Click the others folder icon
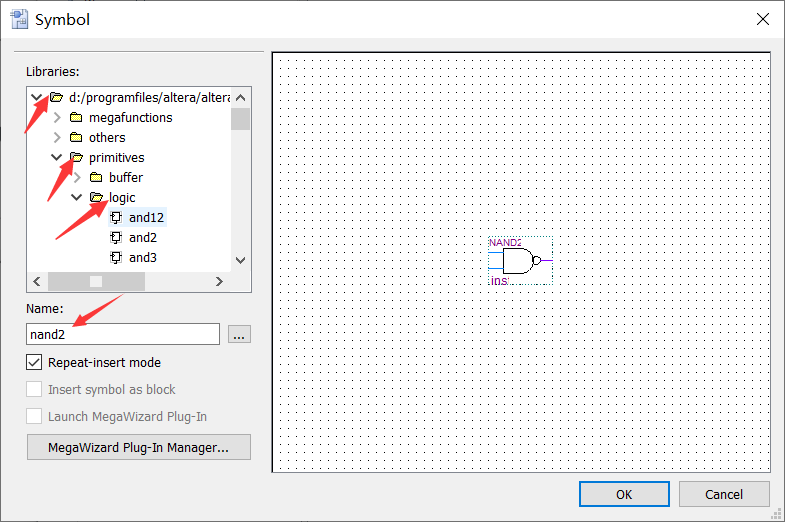 (x=76, y=137)
